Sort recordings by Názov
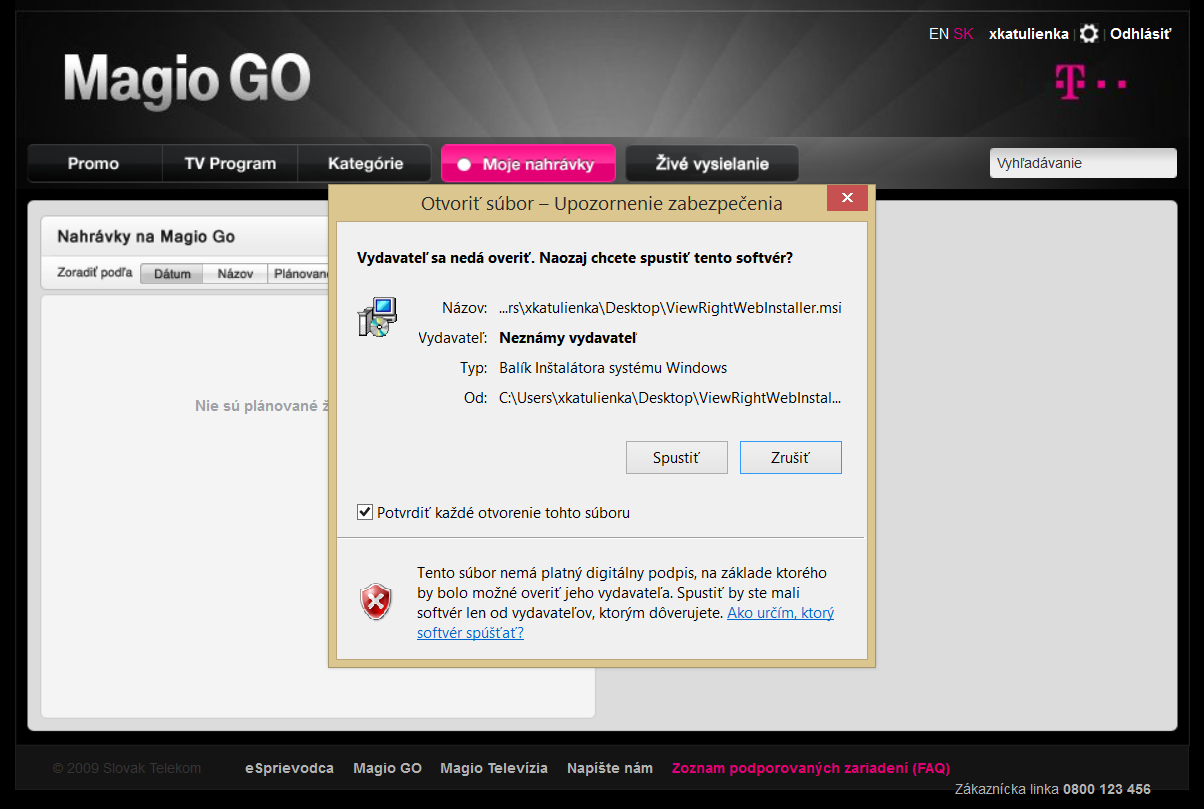The image size is (1204, 809). tap(235, 274)
